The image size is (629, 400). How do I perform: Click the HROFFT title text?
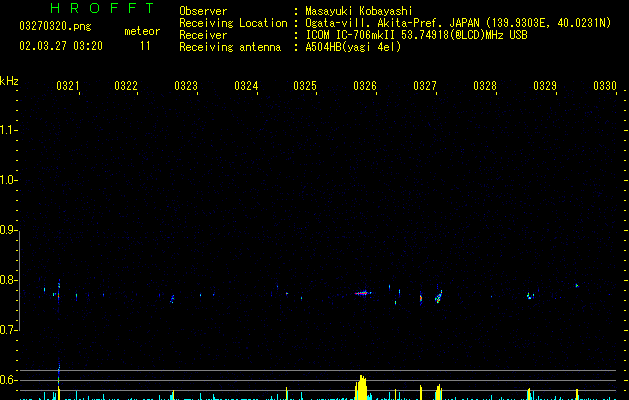click(102, 8)
